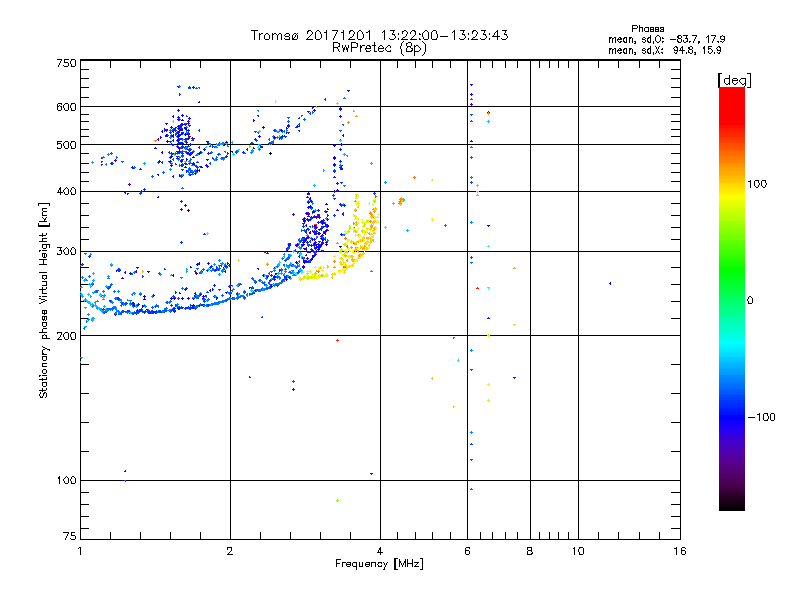Click the y-axis tick label '300'
Screen dimensions: 800x600
coord(66,251)
